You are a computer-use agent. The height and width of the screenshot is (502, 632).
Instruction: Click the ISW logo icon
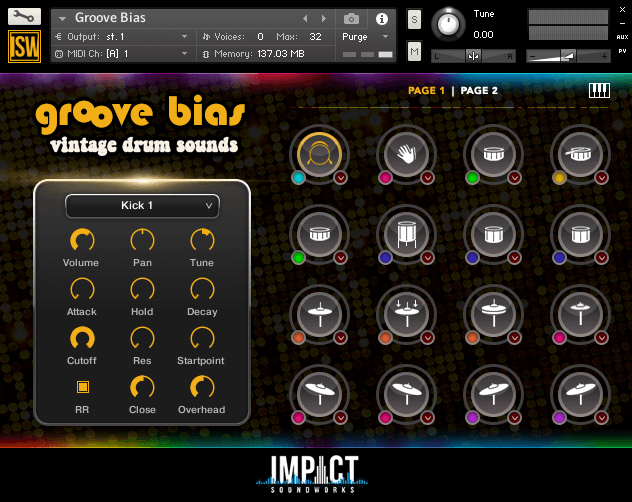pos(24,47)
